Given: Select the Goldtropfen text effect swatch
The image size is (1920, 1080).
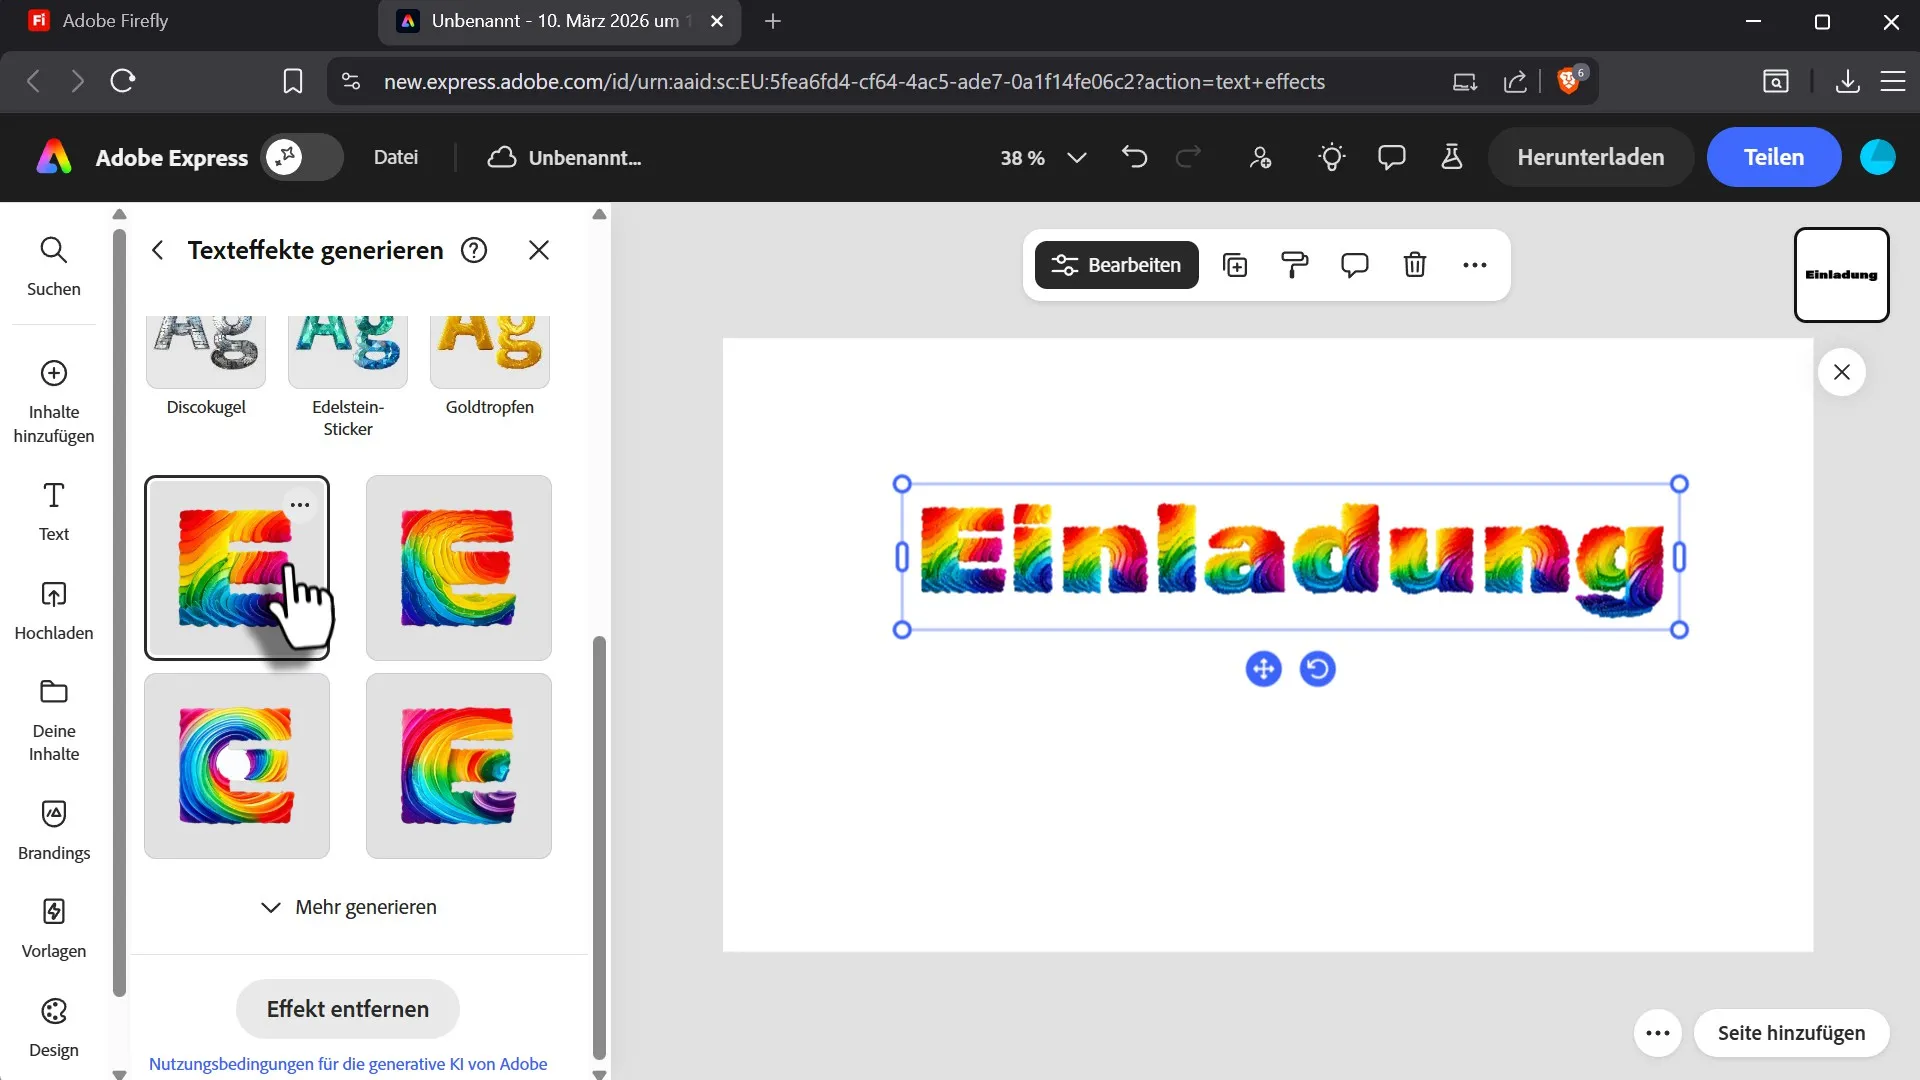Looking at the screenshot, I should 489,352.
